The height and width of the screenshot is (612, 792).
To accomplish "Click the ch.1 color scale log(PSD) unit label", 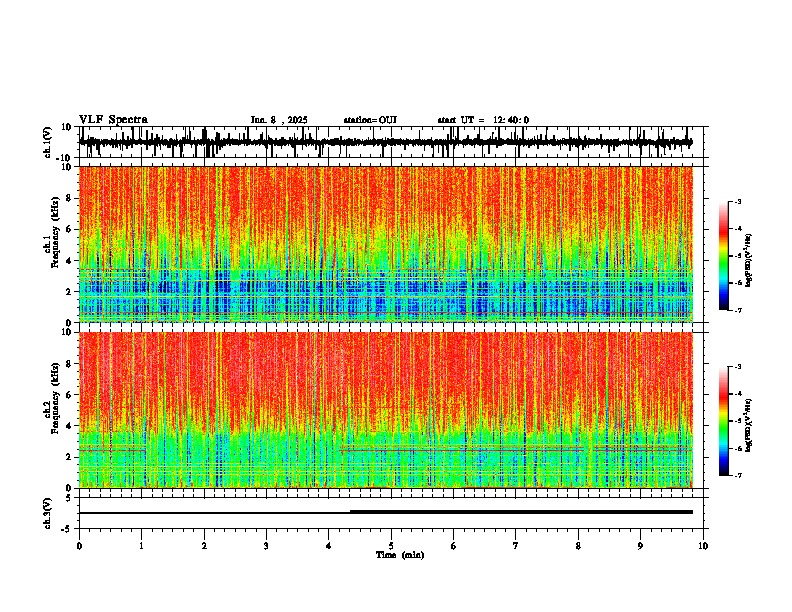I will point(749,261).
